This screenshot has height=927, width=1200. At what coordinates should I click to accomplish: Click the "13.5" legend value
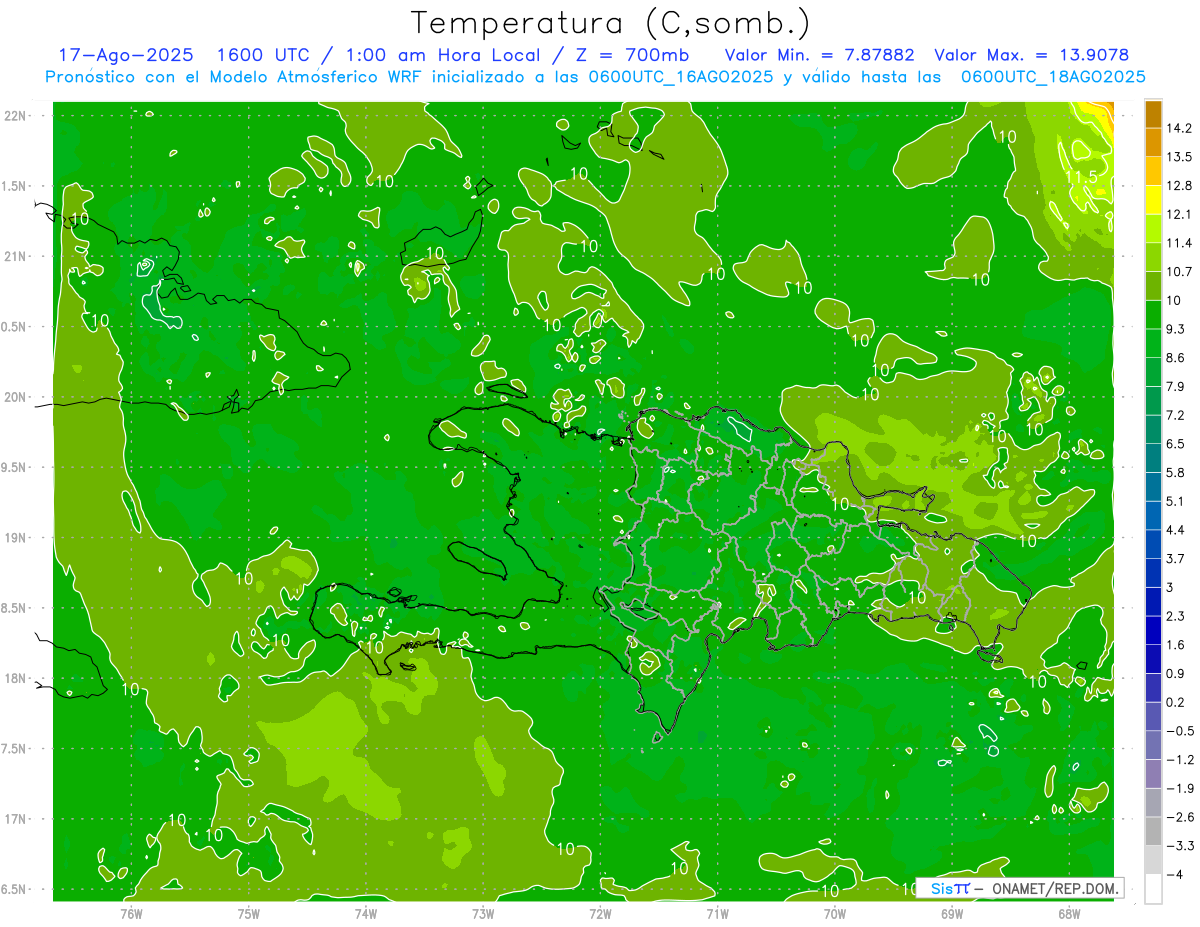pos(1180,157)
